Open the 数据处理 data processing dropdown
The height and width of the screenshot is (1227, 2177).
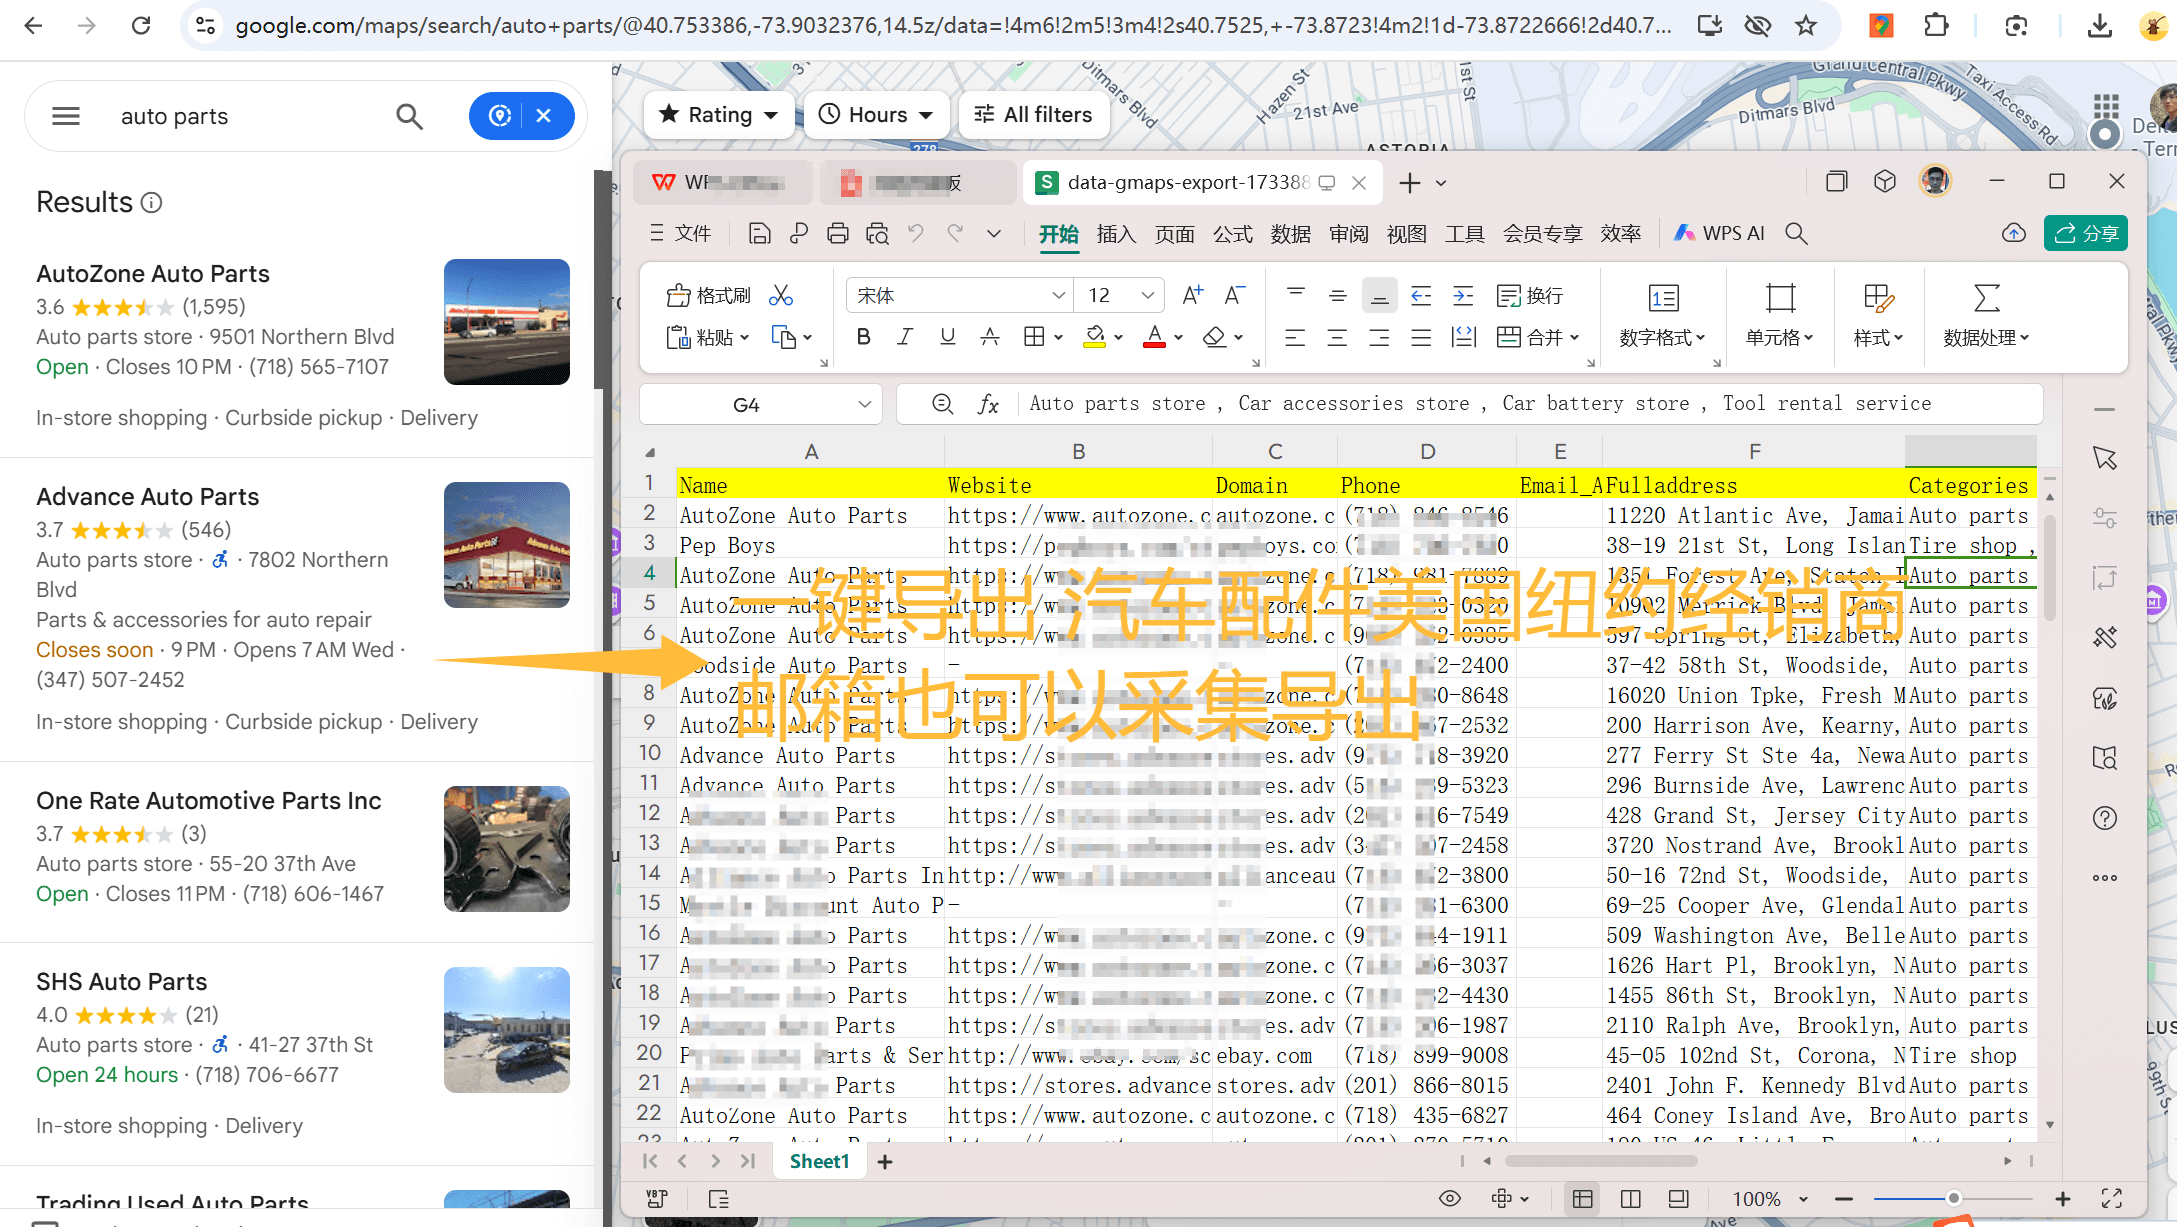point(1986,338)
